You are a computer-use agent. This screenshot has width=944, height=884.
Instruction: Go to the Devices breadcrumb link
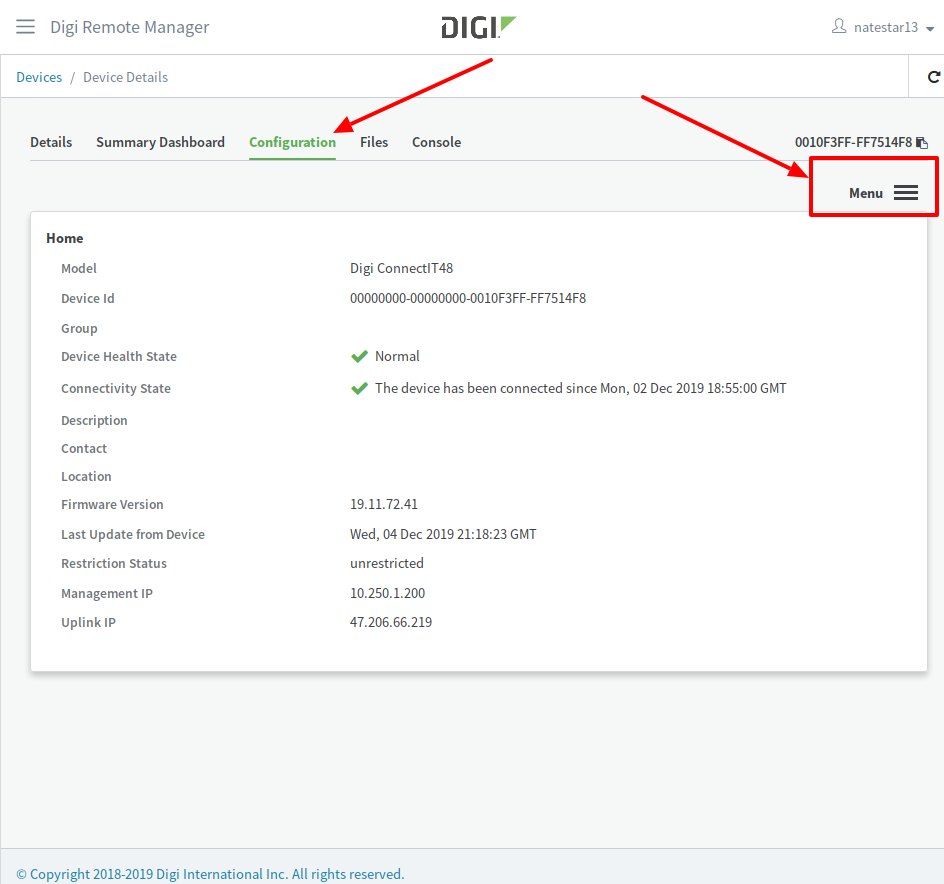39,77
